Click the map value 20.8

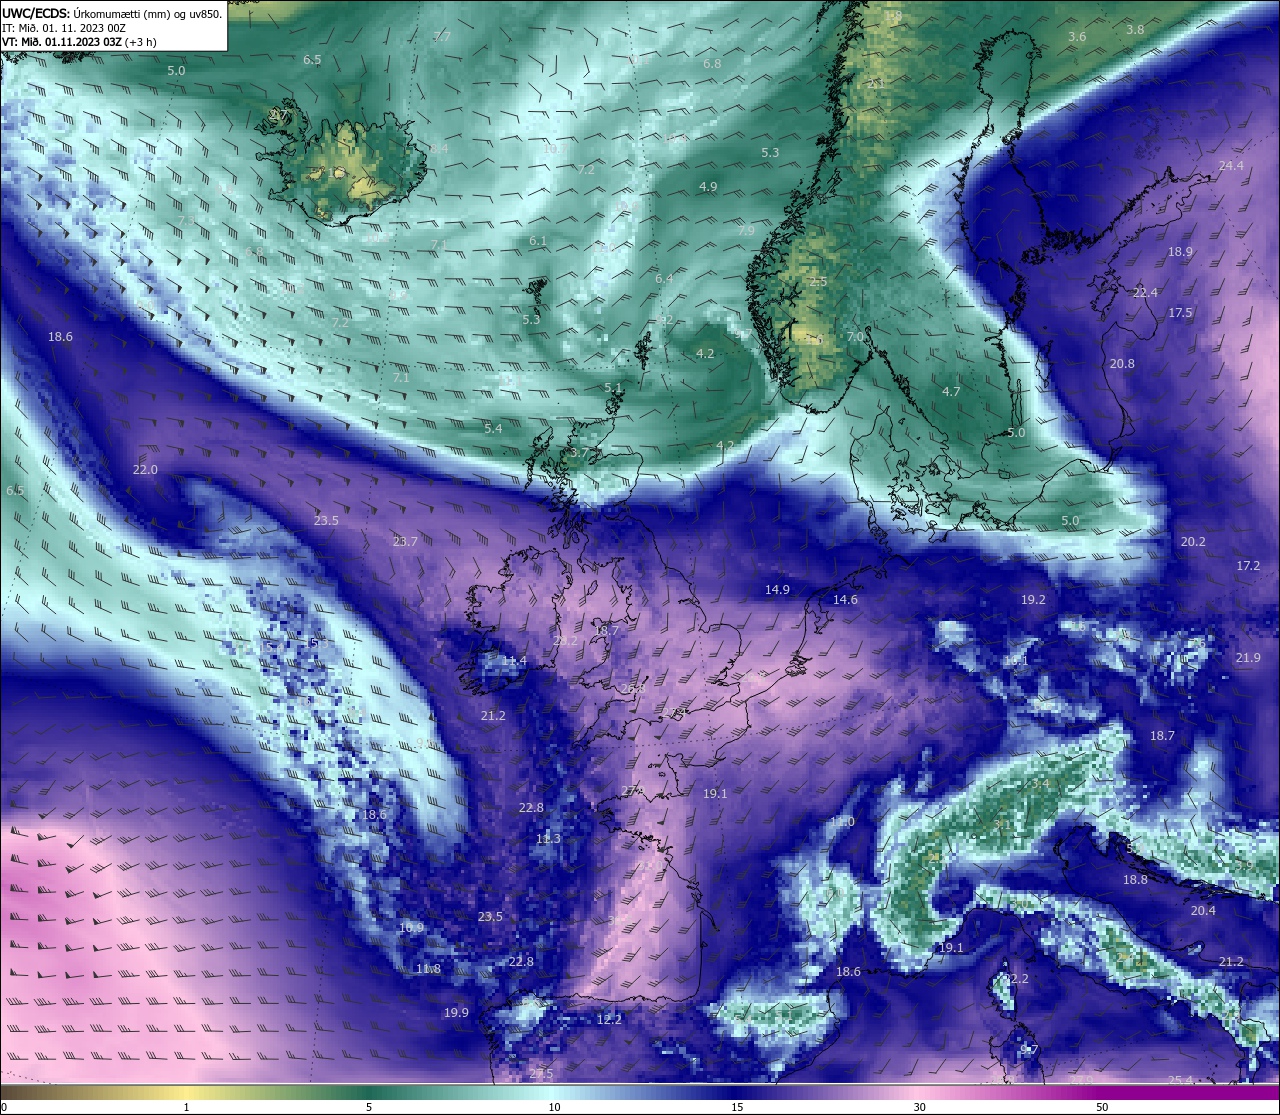(1122, 364)
